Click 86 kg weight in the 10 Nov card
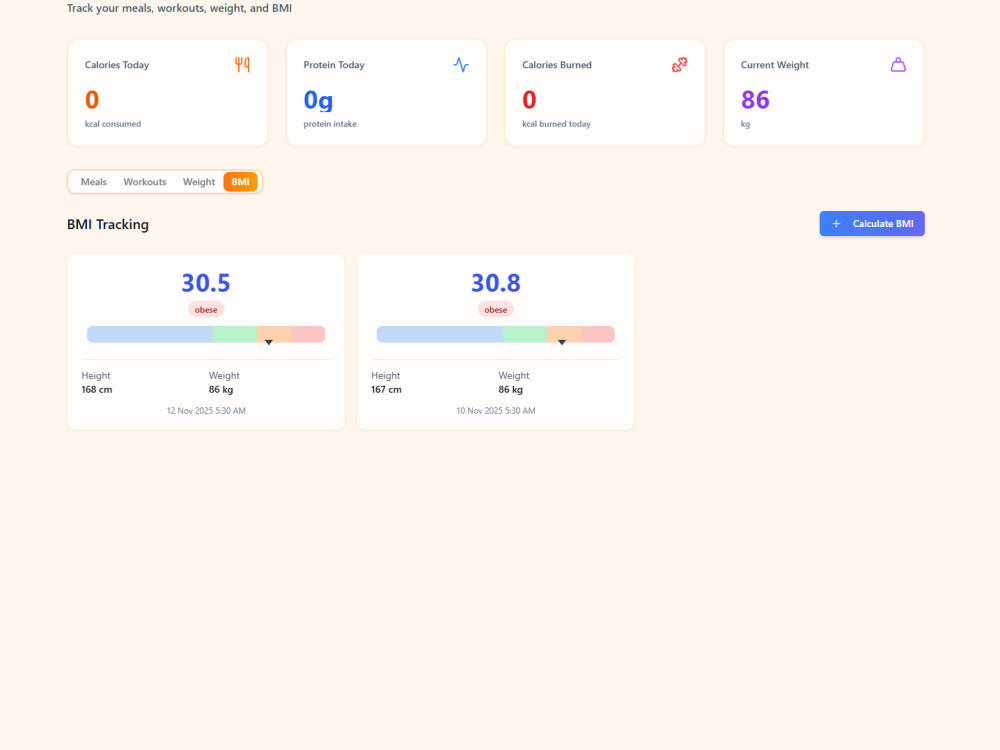The width and height of the screenshot is (1000, 750). click(x=511, y=390)
